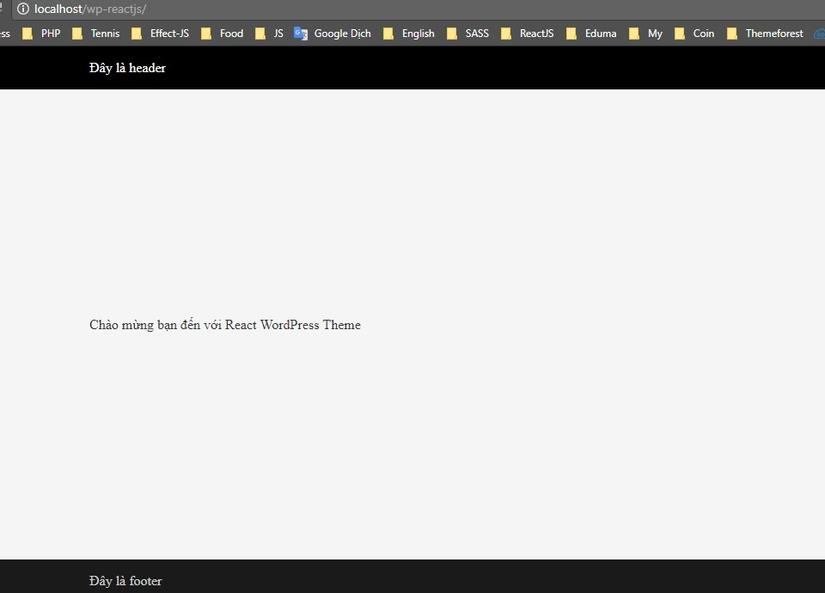Click the "Chào mừng bạn" welcome text
825x593 pixels.
(x=224, y=325)
